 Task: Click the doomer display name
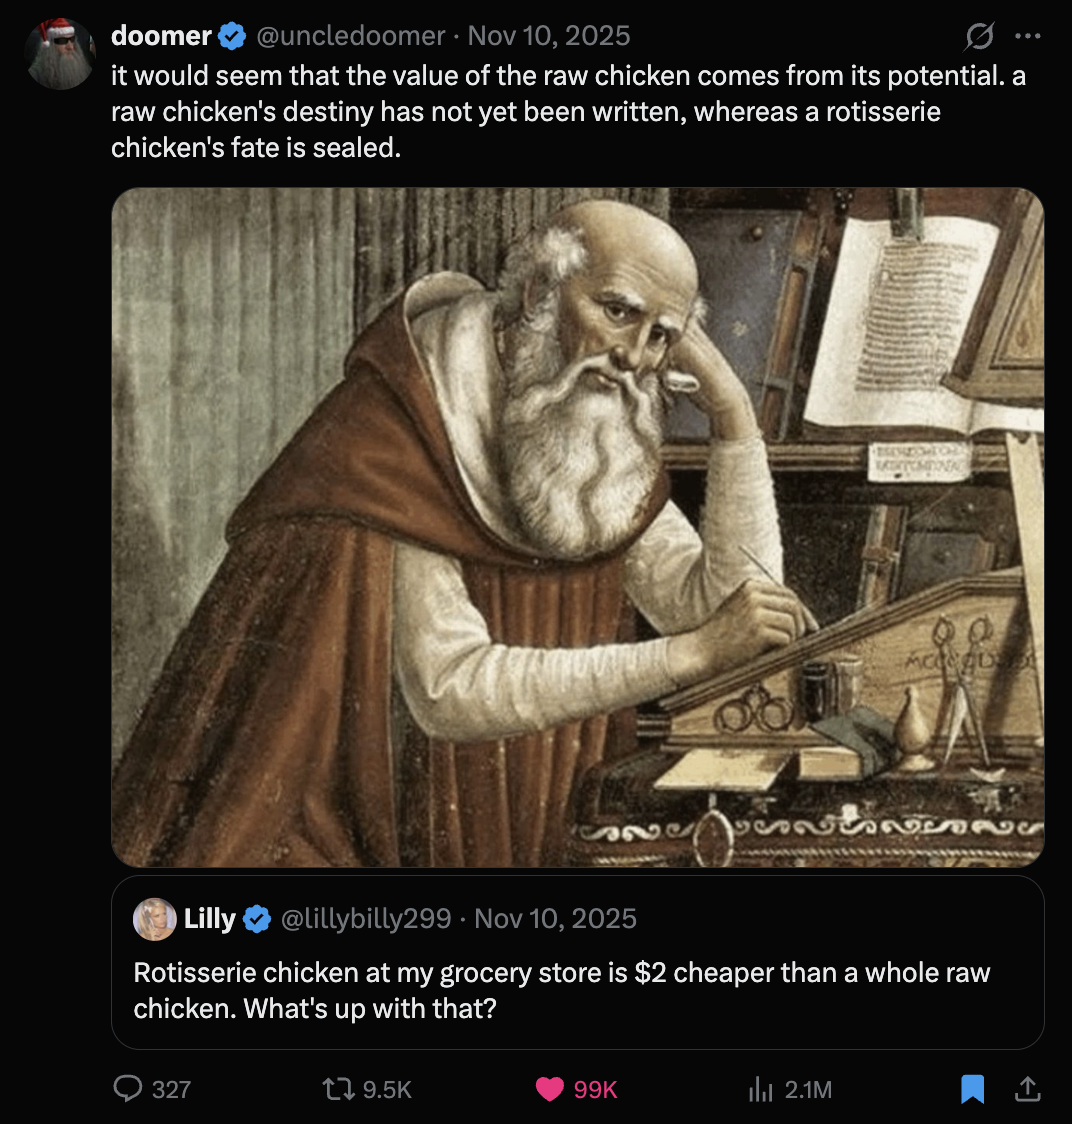pyautogui.click(x=161, y=36)
